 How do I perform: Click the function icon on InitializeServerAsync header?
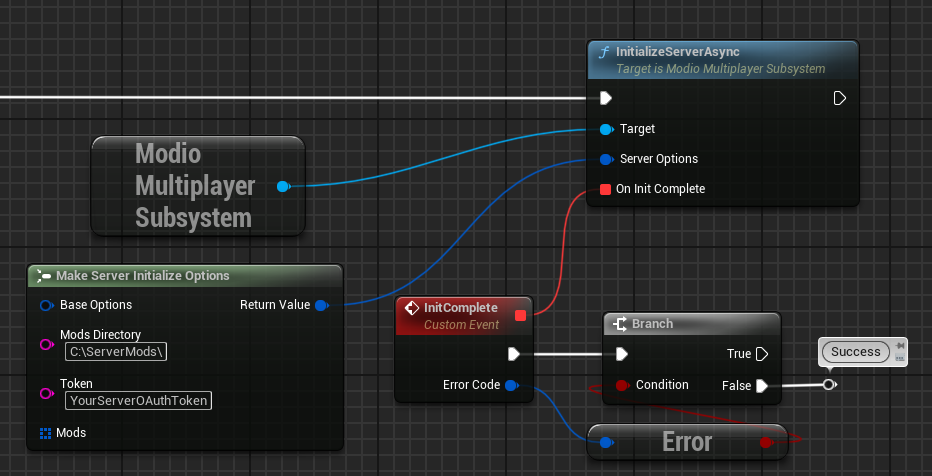click(604, 52)
